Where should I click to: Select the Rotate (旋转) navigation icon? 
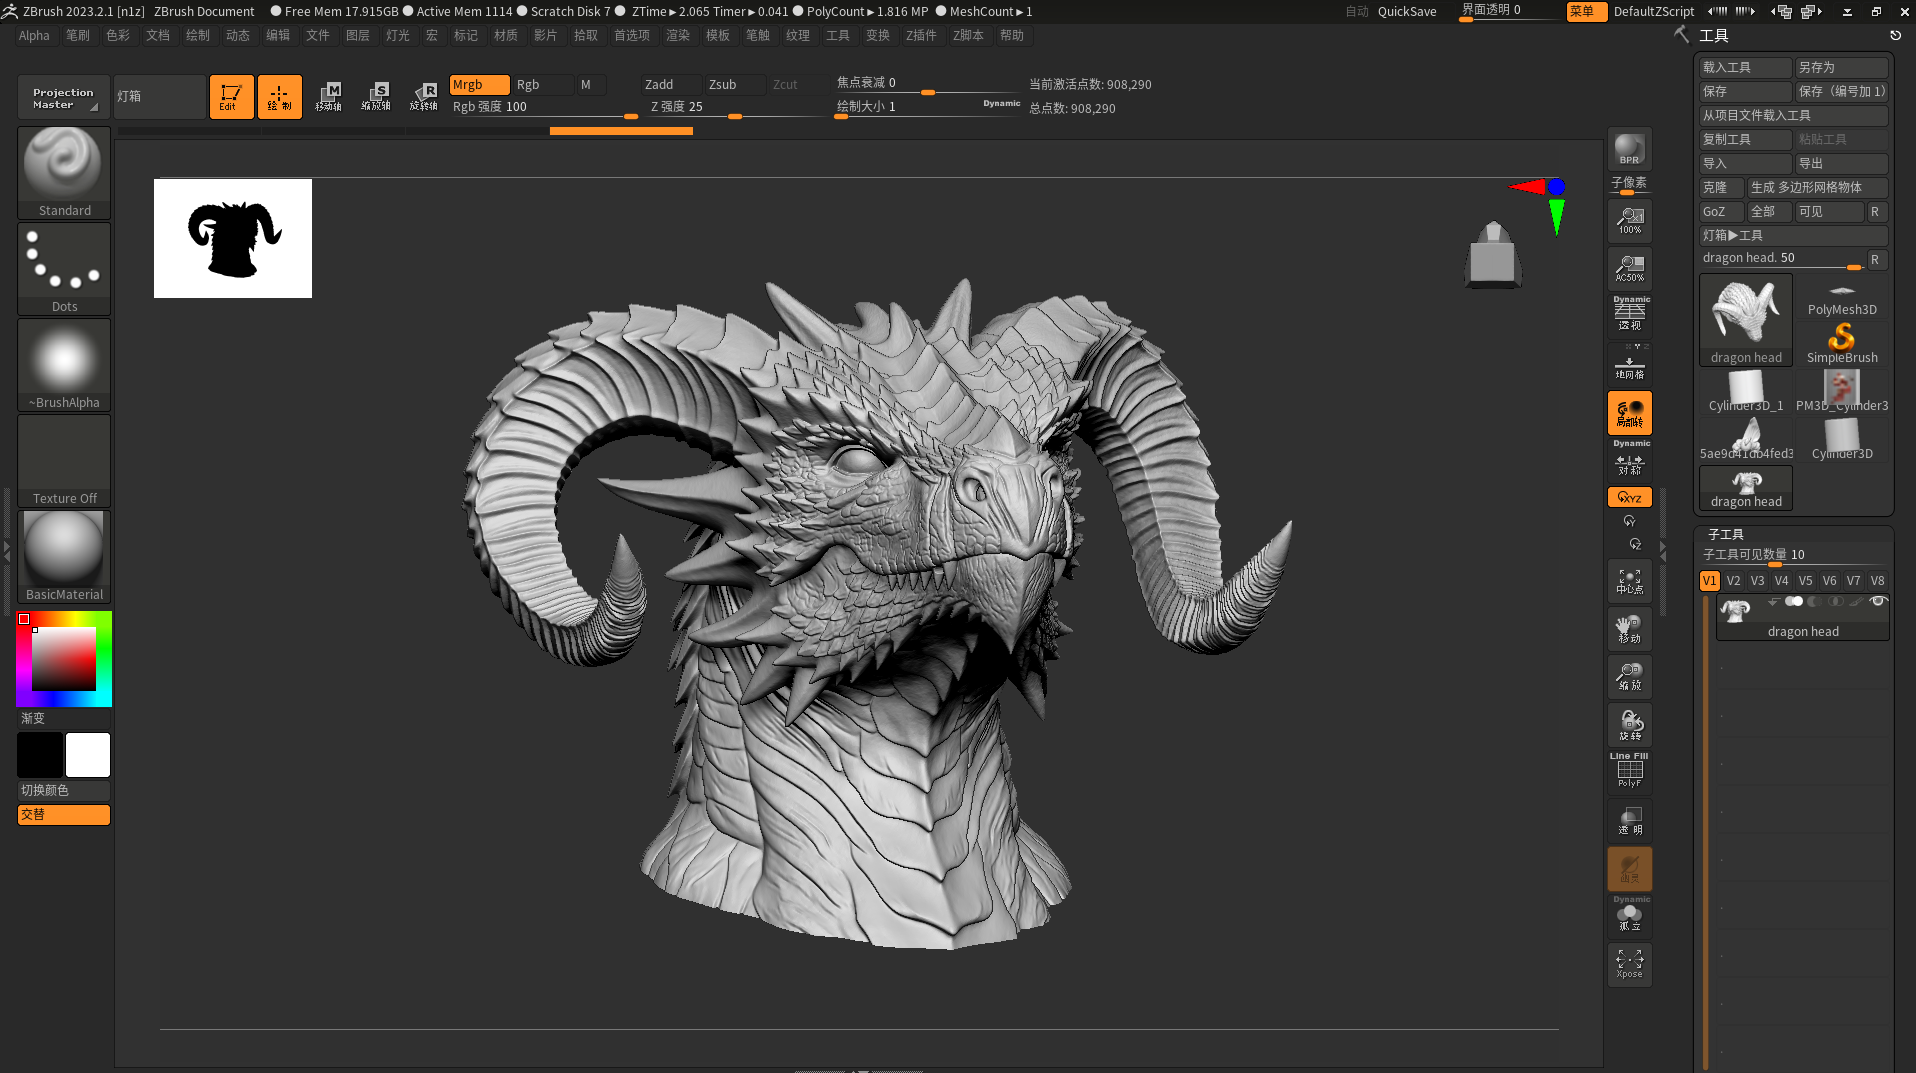pyautogui.click(x=1629, y=724)
